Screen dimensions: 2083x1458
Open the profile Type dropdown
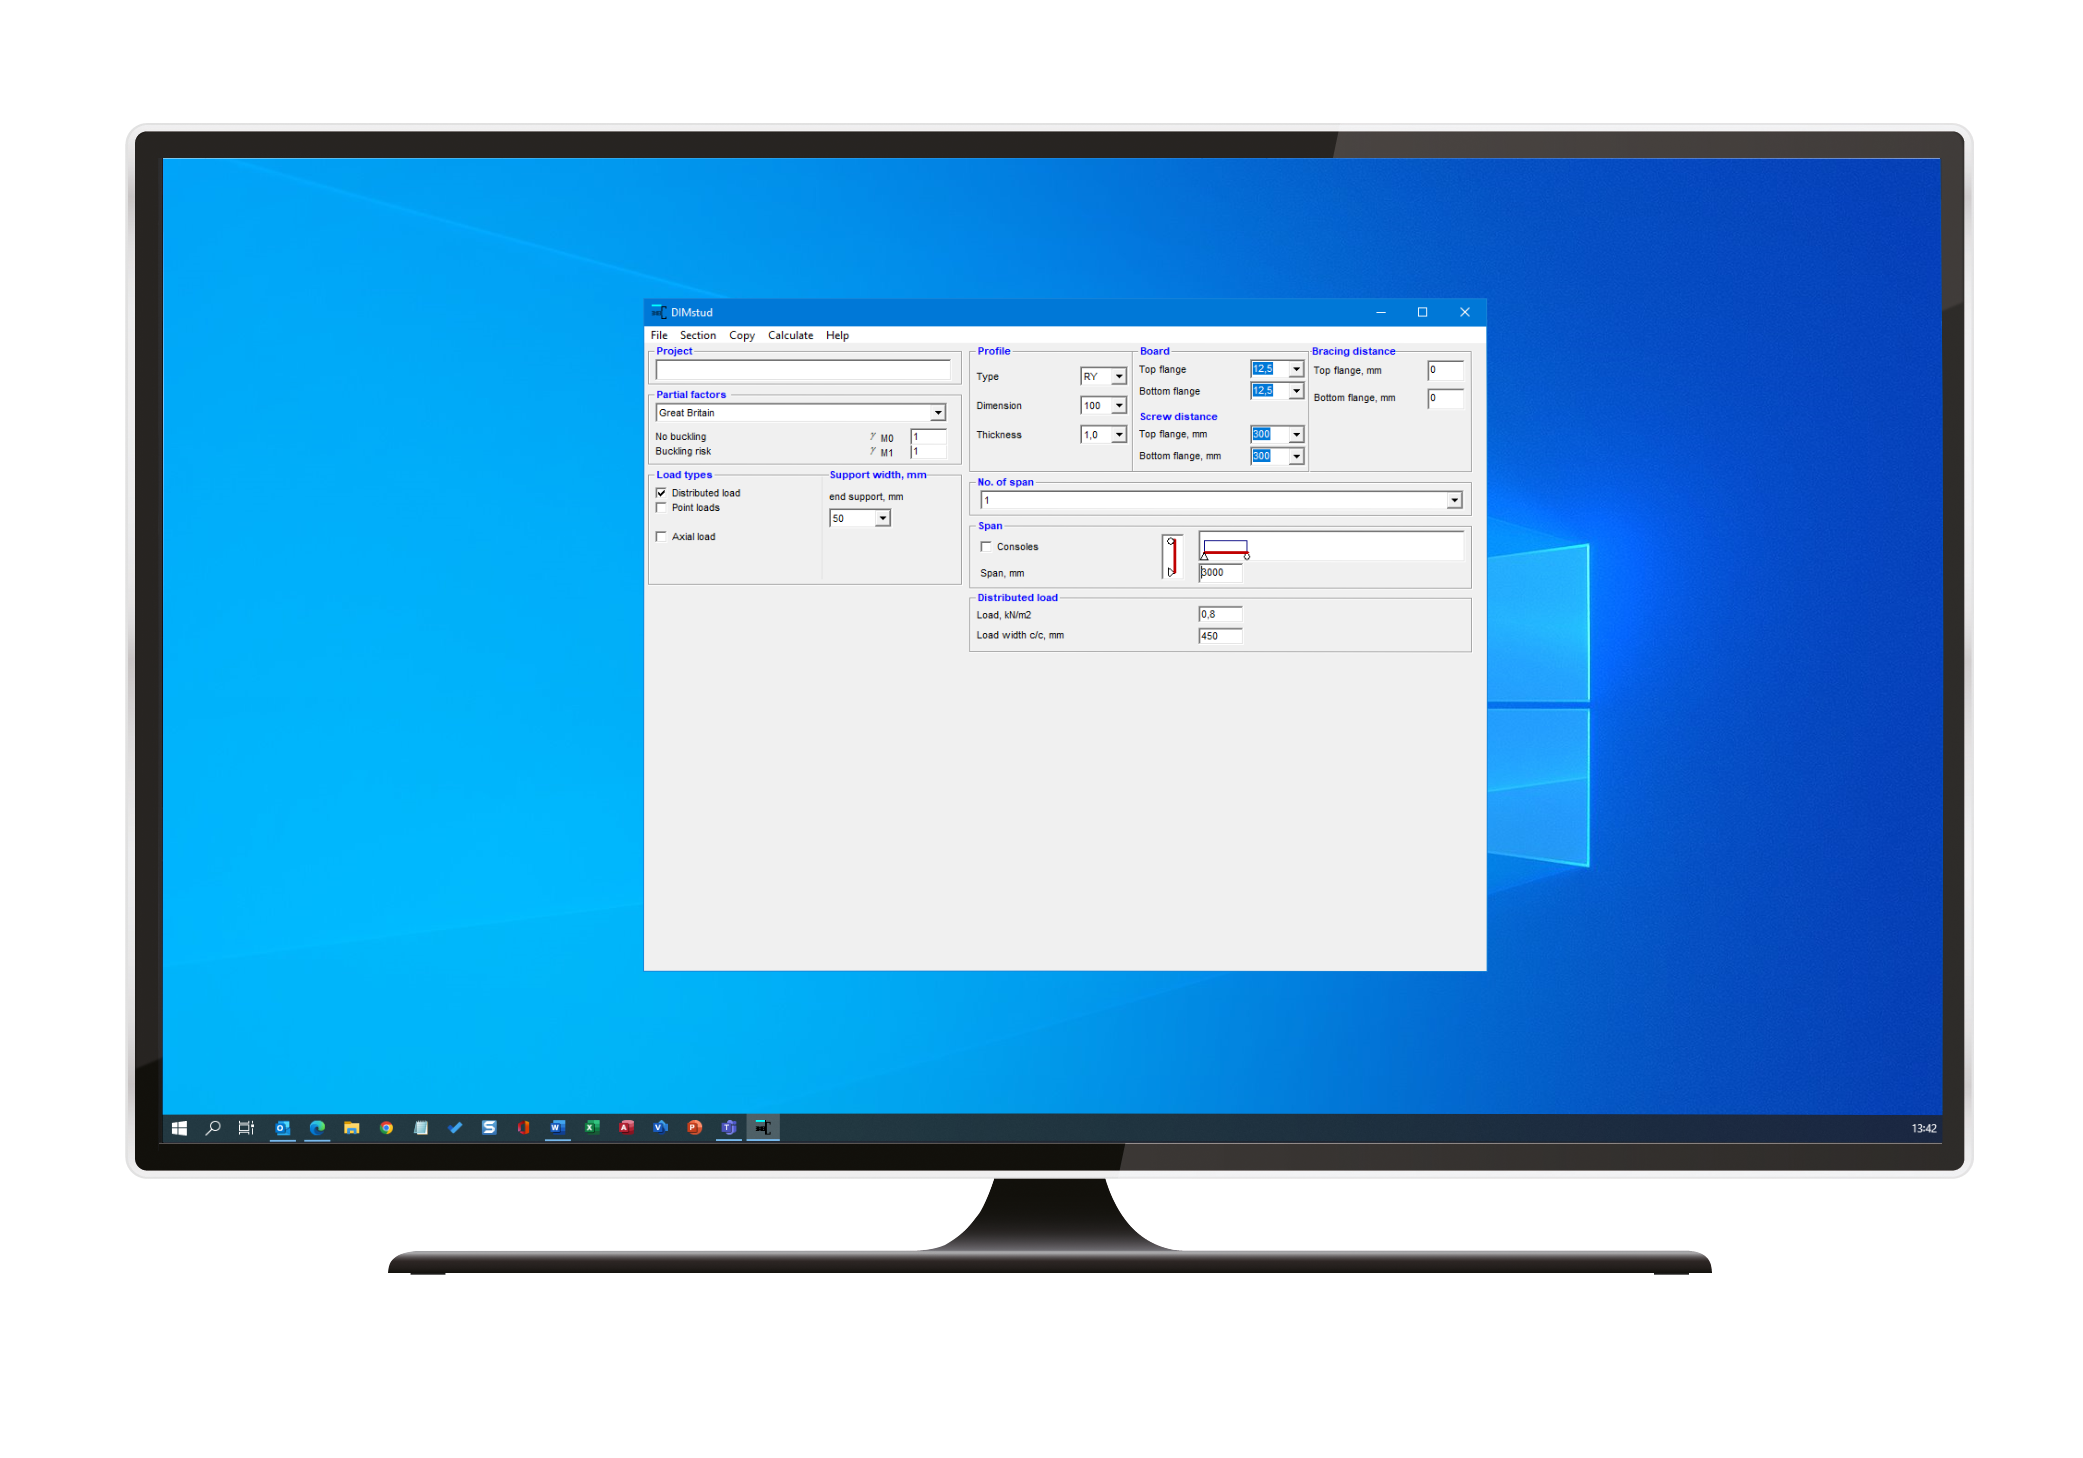pos(1118,377)
